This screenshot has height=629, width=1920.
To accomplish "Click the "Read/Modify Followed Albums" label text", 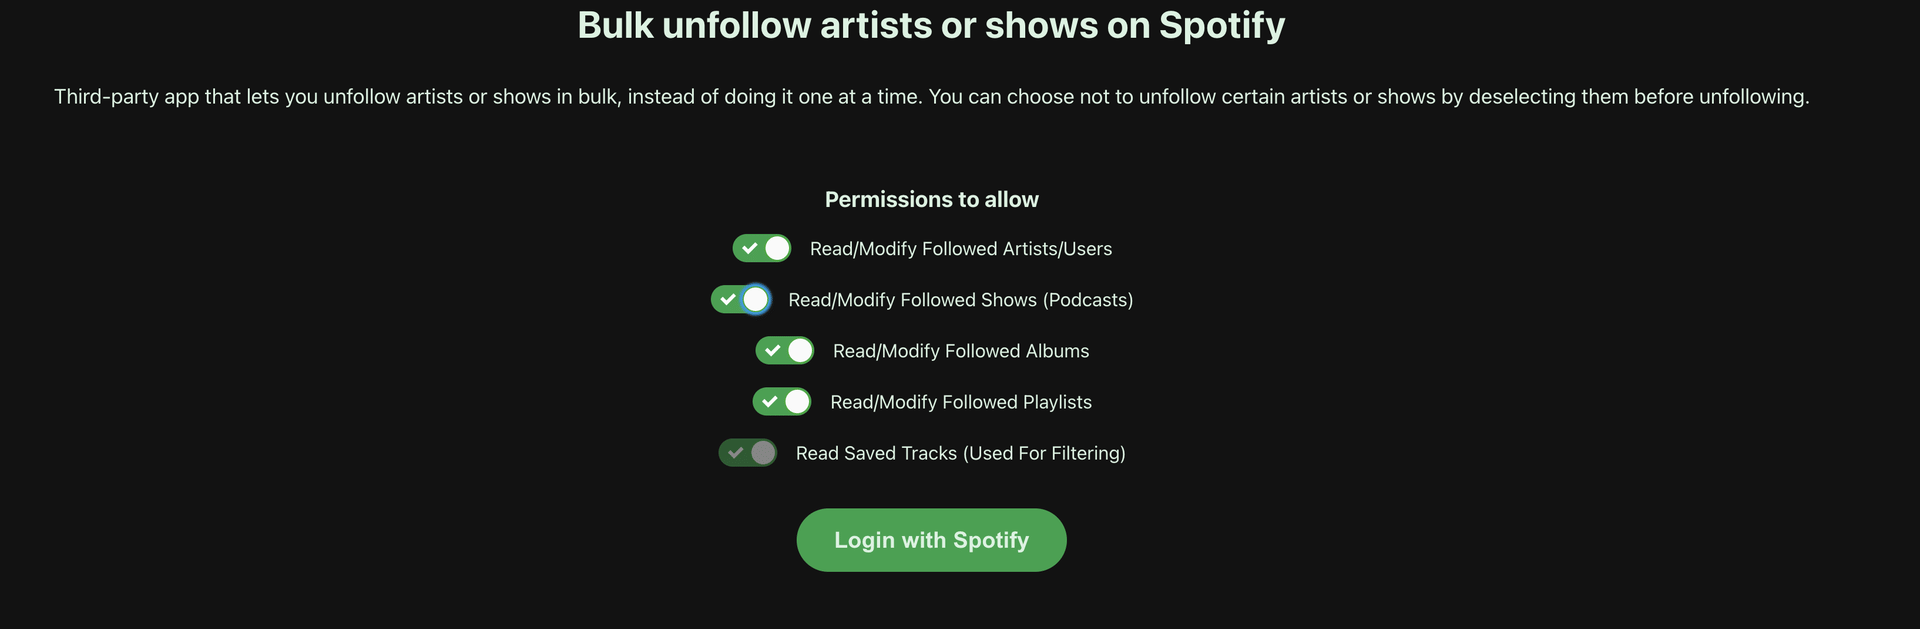I will click(960, 351).
